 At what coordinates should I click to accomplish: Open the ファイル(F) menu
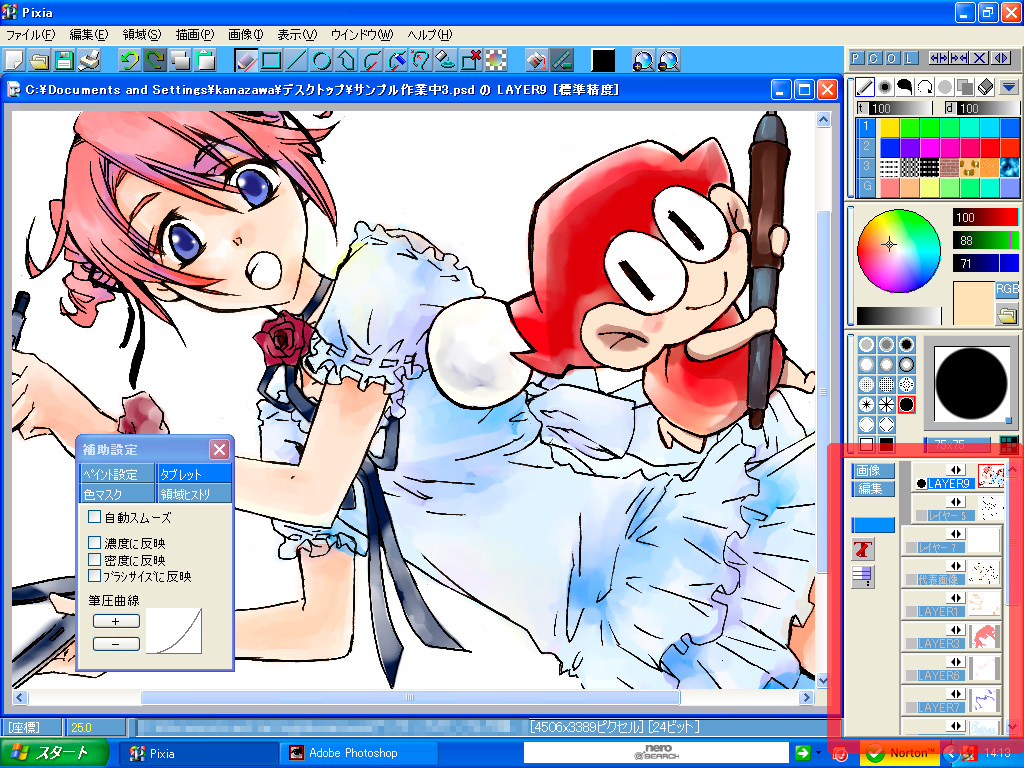pyautogui.click(x=30, y=35)
